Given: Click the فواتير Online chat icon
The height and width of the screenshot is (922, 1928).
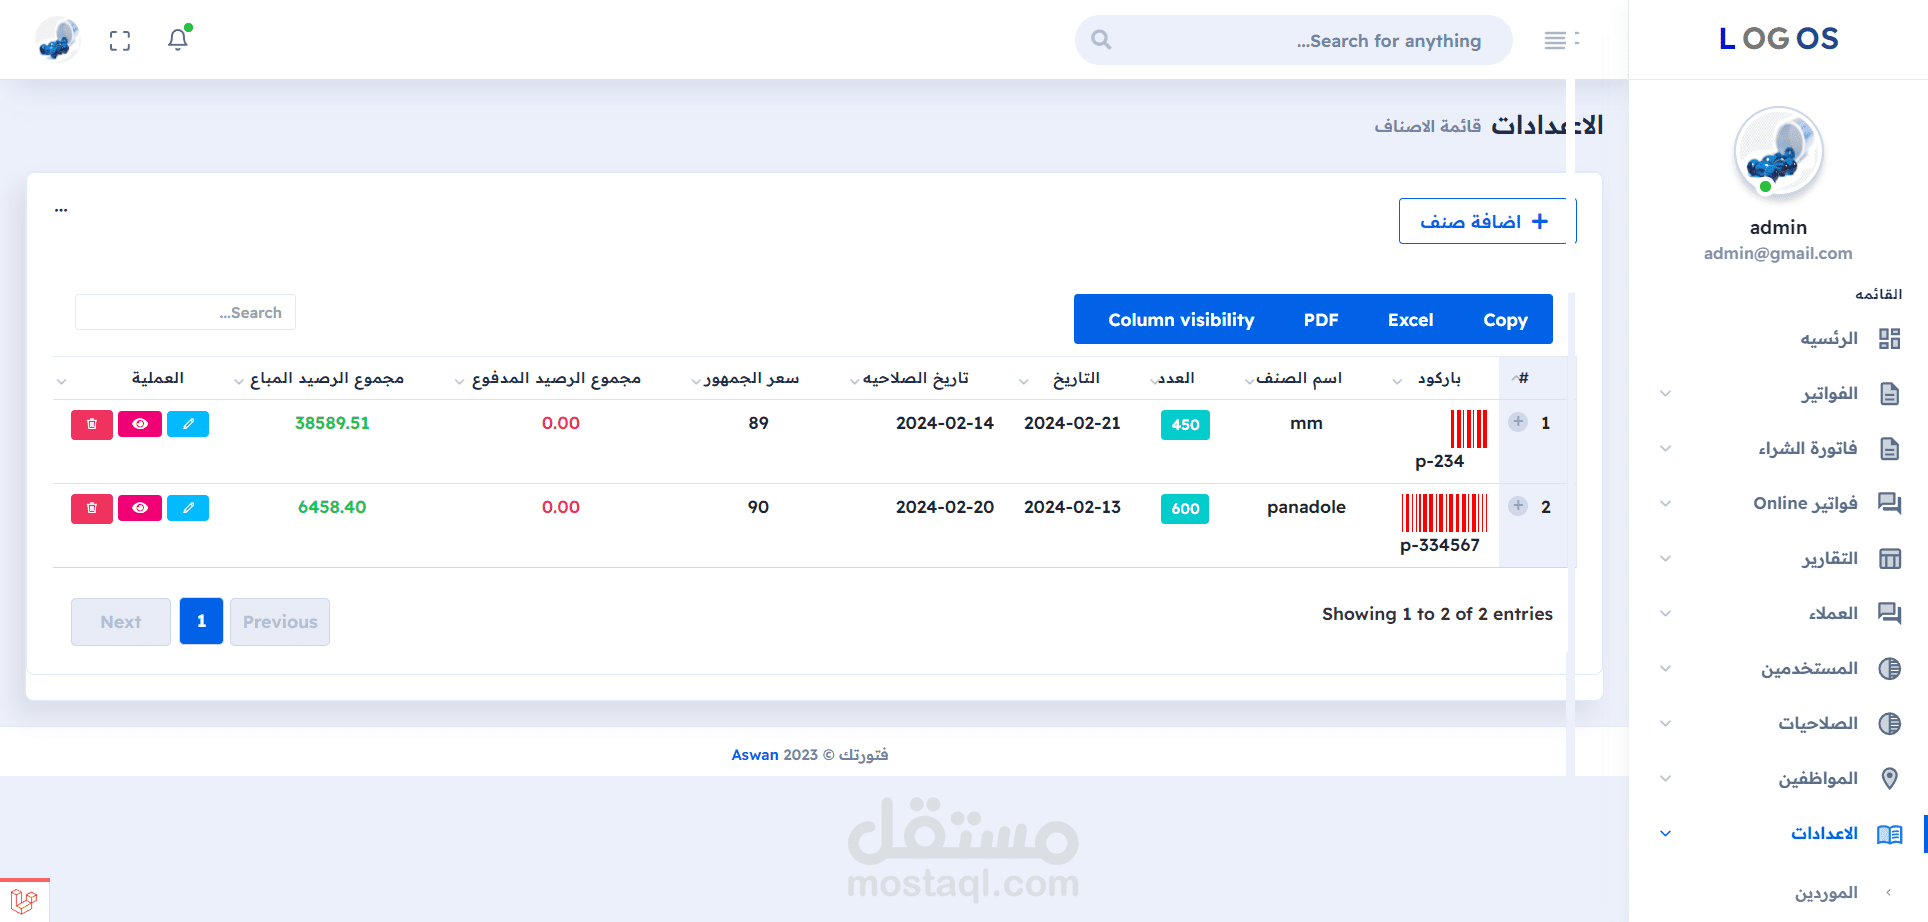Looking at the screenshot, I should click(1889, 503).
